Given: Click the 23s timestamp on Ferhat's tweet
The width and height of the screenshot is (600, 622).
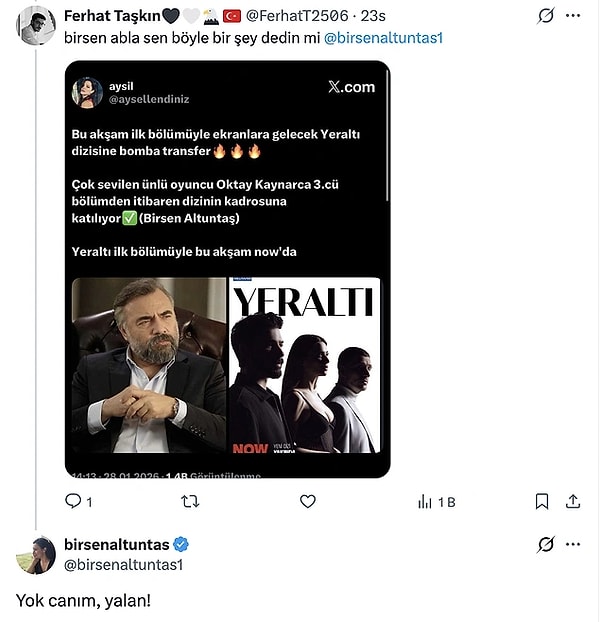Looking at the screenshot, I should coord(373,16).
